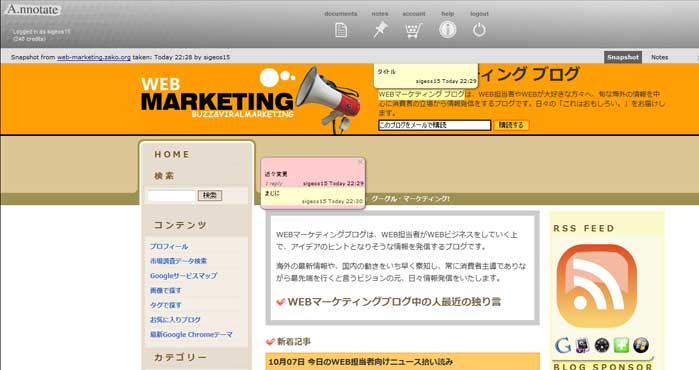Select the yellow reply note 'まじに'
699x370 pixels.
tap(313, 197)
